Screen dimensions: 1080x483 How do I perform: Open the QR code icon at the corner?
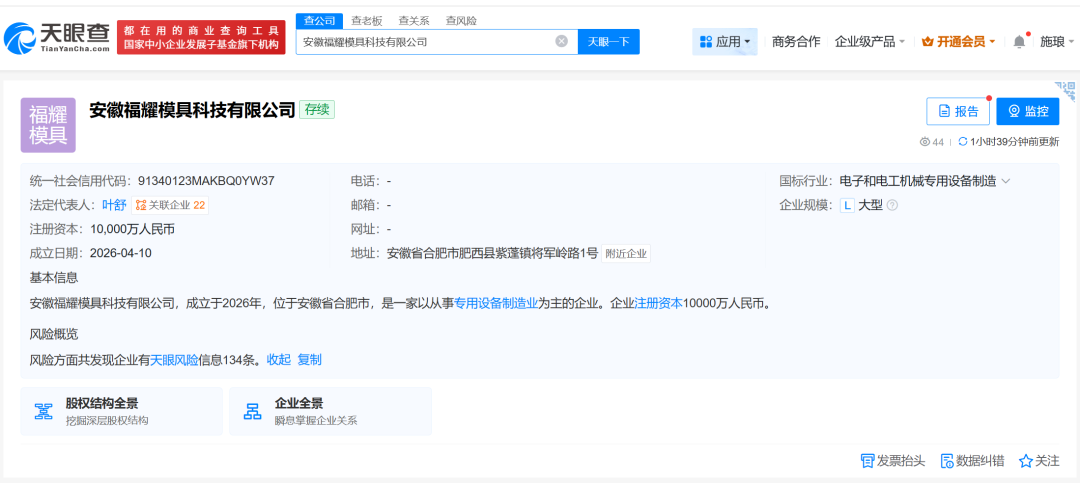[1066, 91]
